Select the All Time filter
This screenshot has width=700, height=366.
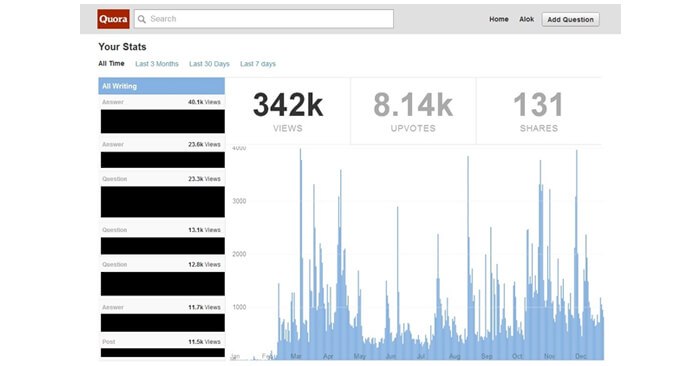point(111,63)
